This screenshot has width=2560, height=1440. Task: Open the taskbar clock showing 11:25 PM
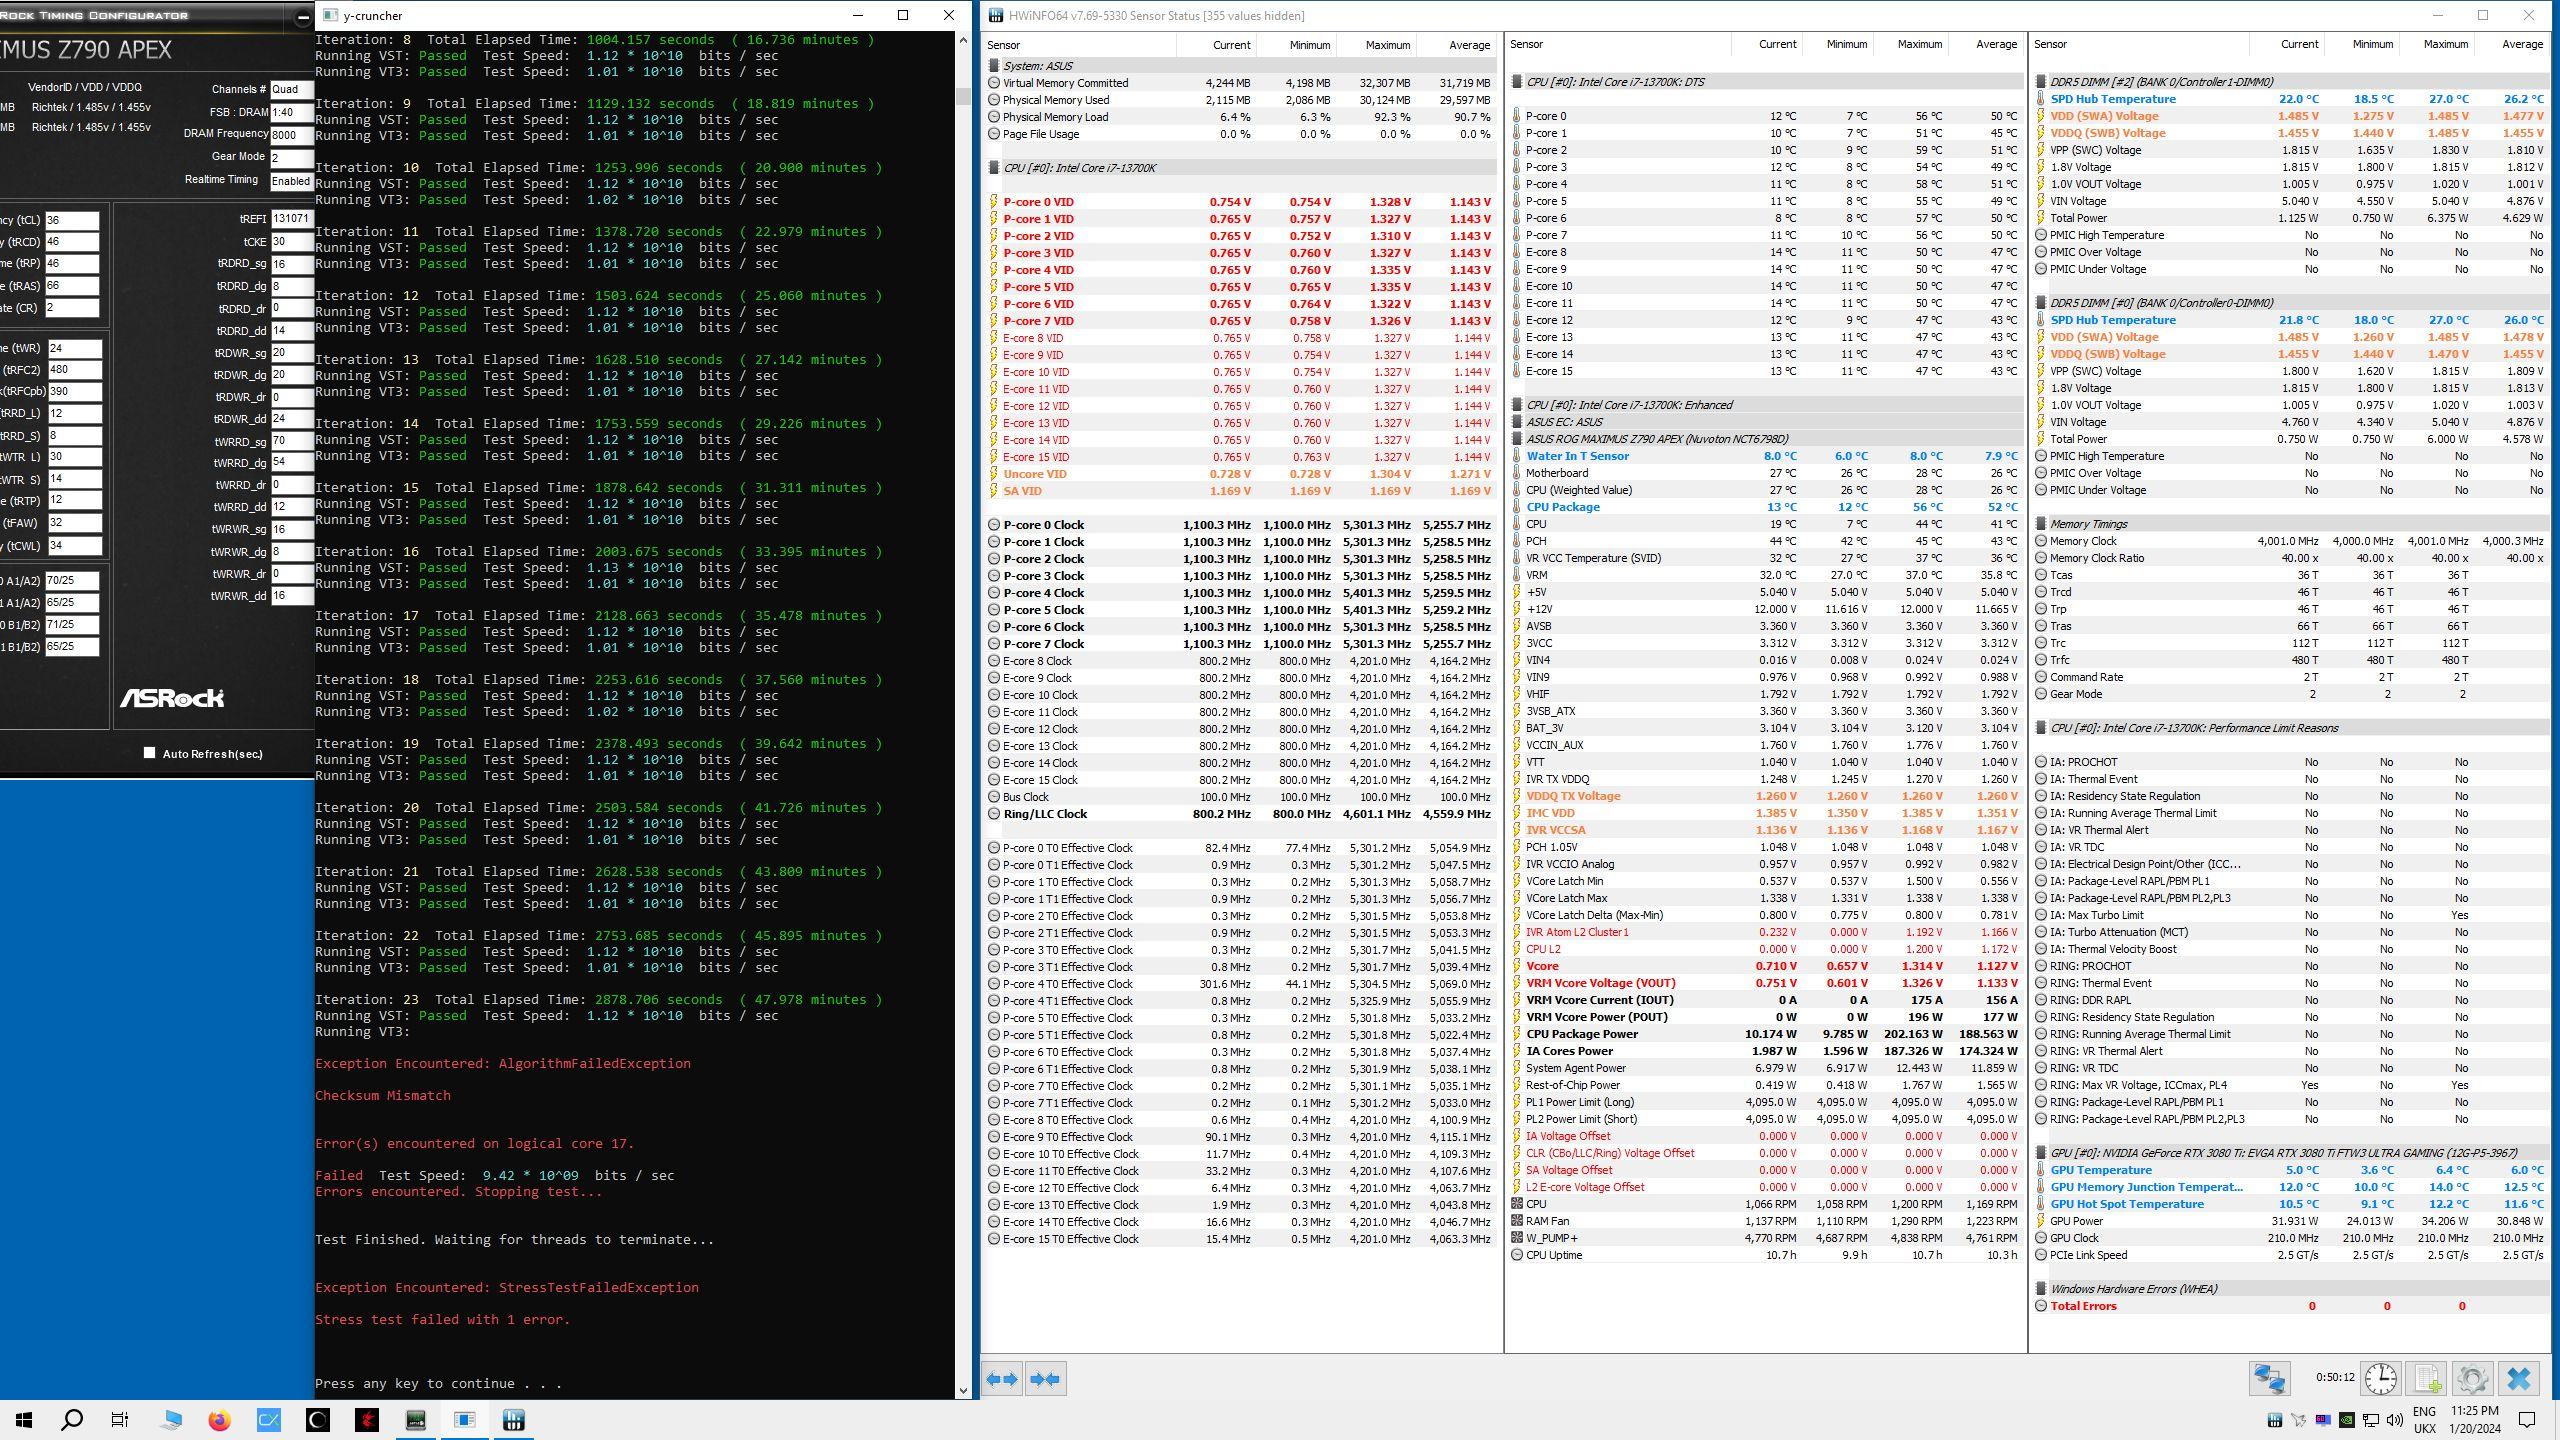[x=2474, y=1420]
